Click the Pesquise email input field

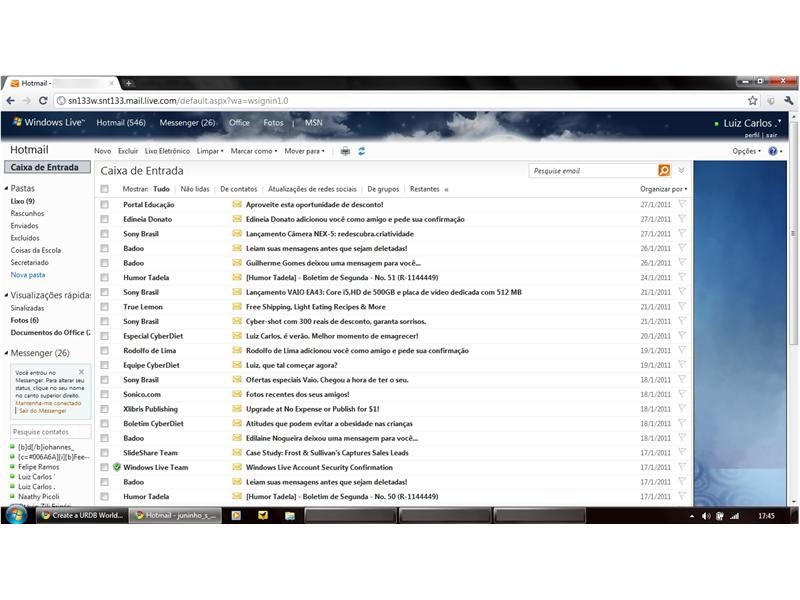tap(580, 171)
